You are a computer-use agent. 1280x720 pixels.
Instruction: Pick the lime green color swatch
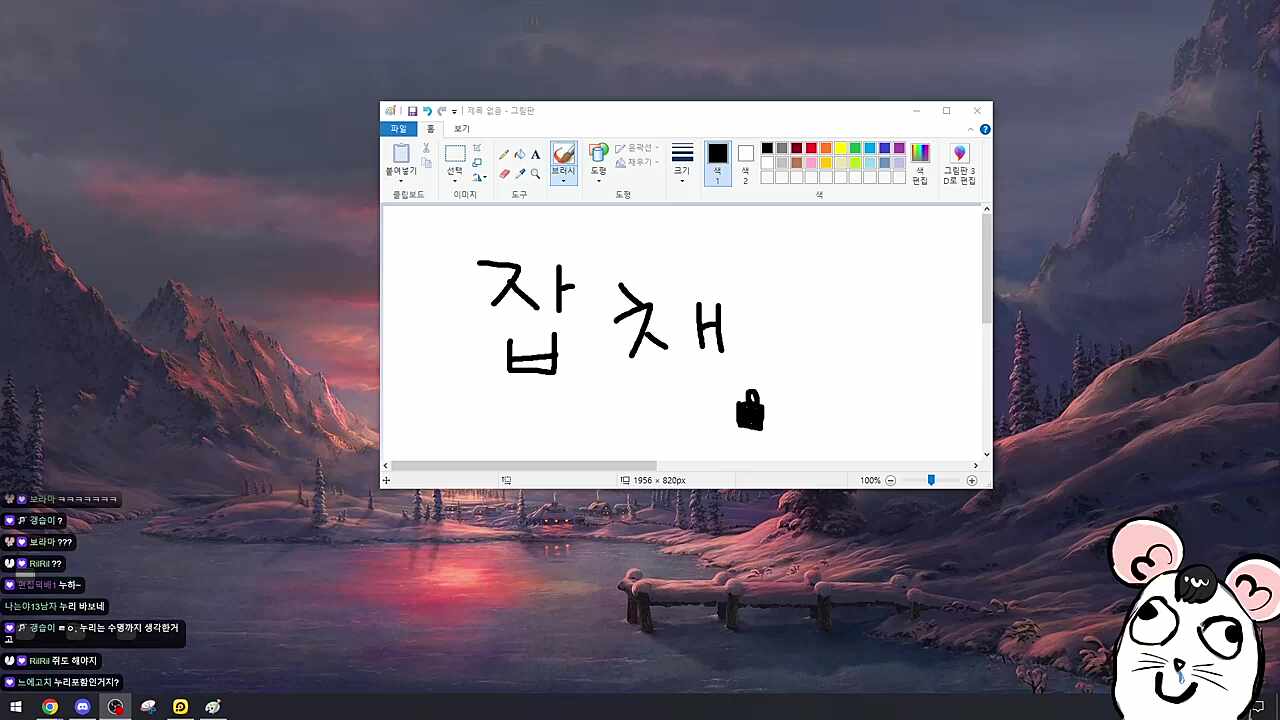click(855, 163)
